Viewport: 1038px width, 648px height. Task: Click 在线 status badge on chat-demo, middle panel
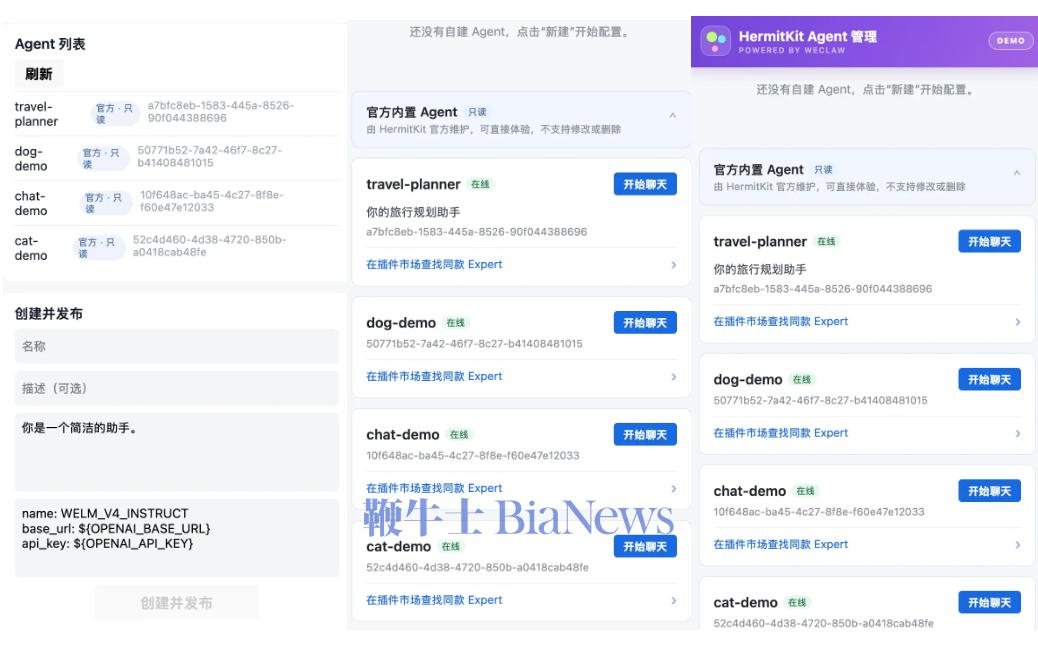pos(459,434)
